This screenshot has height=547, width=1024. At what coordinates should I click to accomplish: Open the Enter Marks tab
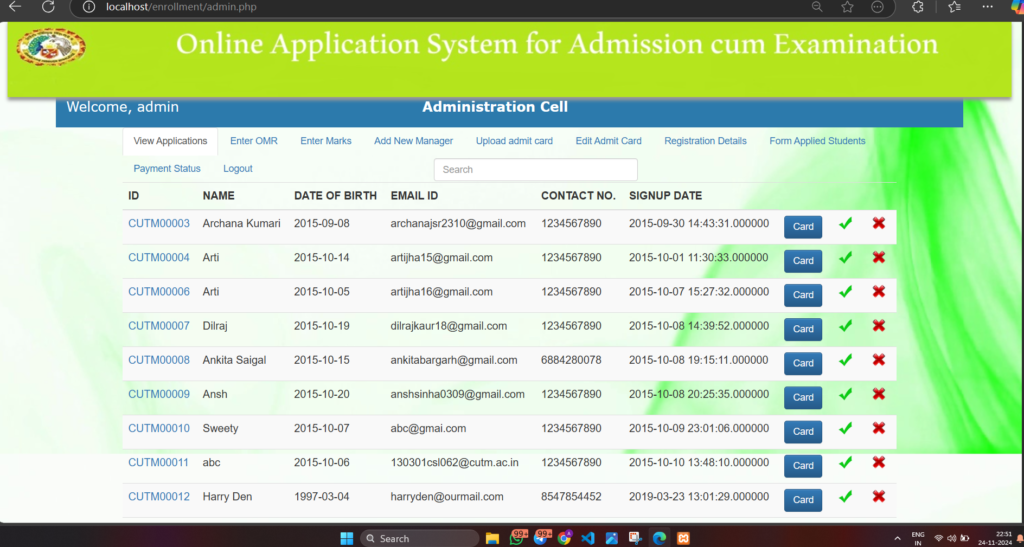tap(326, 141)
